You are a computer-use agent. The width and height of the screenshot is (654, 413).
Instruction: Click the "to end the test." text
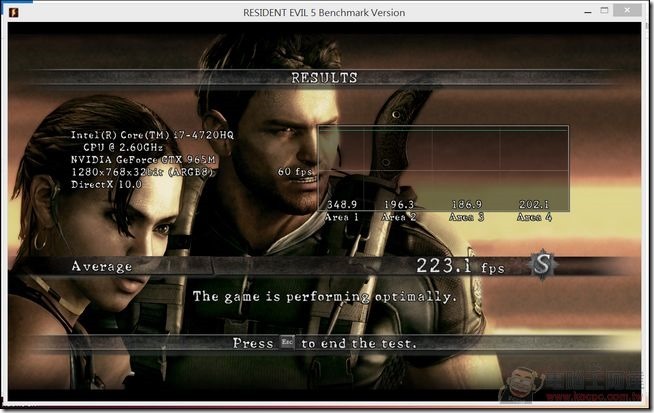click(x=359, y=344)
